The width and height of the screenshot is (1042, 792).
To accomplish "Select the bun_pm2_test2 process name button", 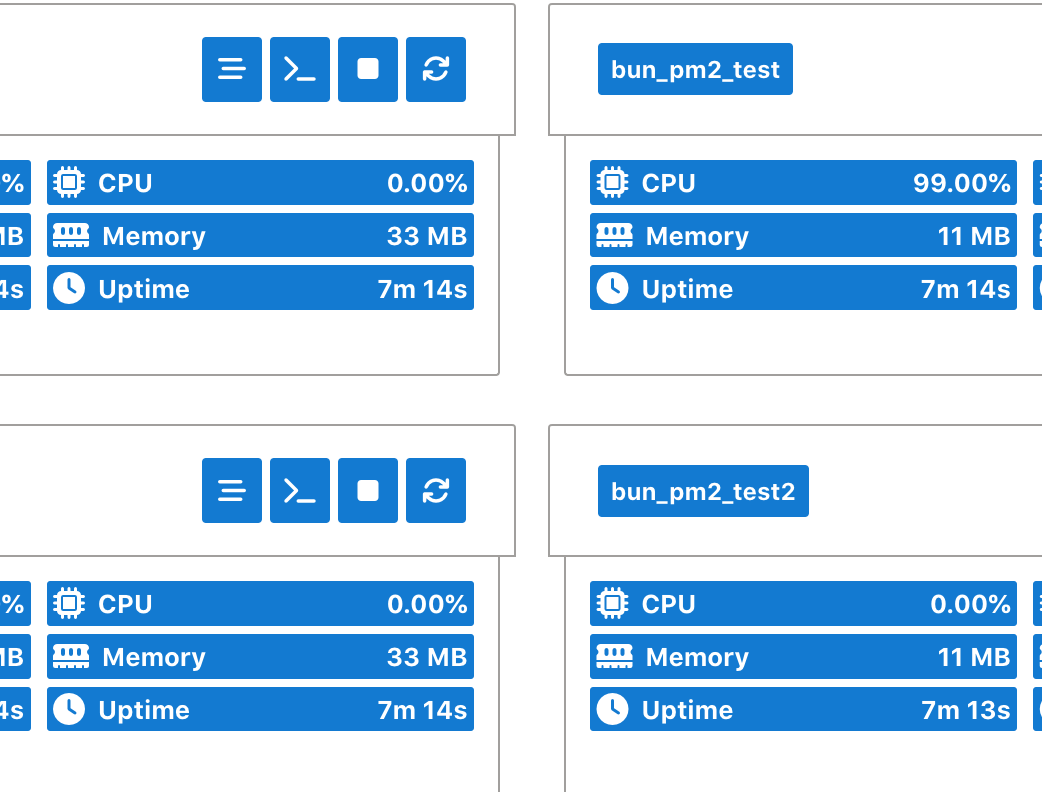I will 703,490.
